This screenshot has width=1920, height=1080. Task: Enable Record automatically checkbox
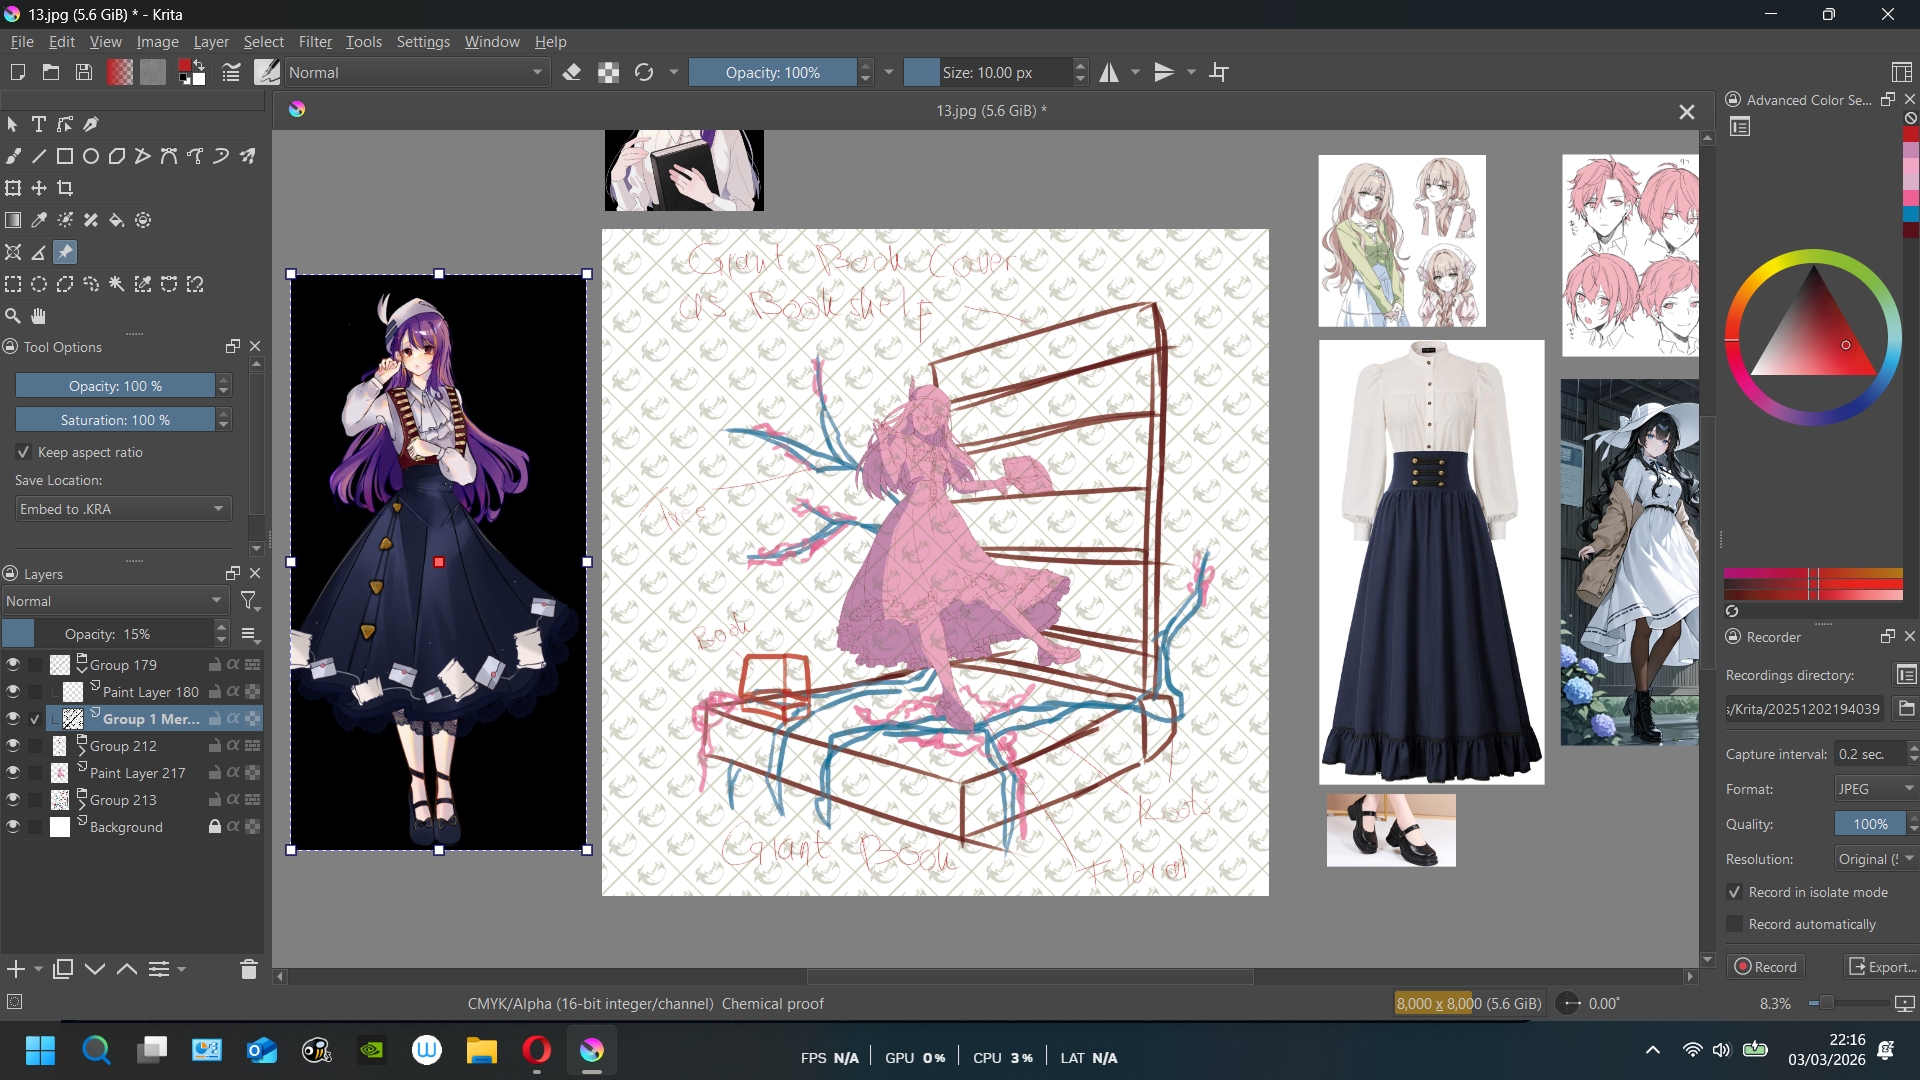(x=1735, y=924)
